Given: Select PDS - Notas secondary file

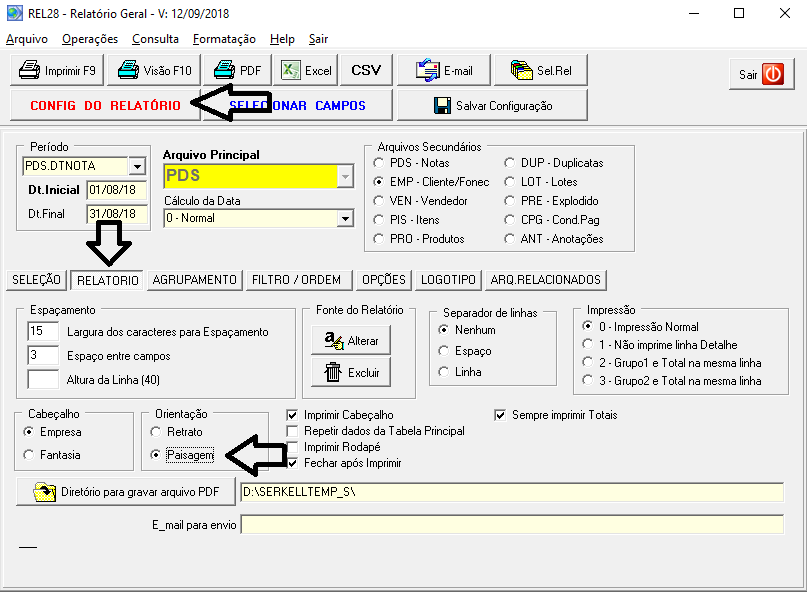Looking at the screenshot, I should coord(378,163).
